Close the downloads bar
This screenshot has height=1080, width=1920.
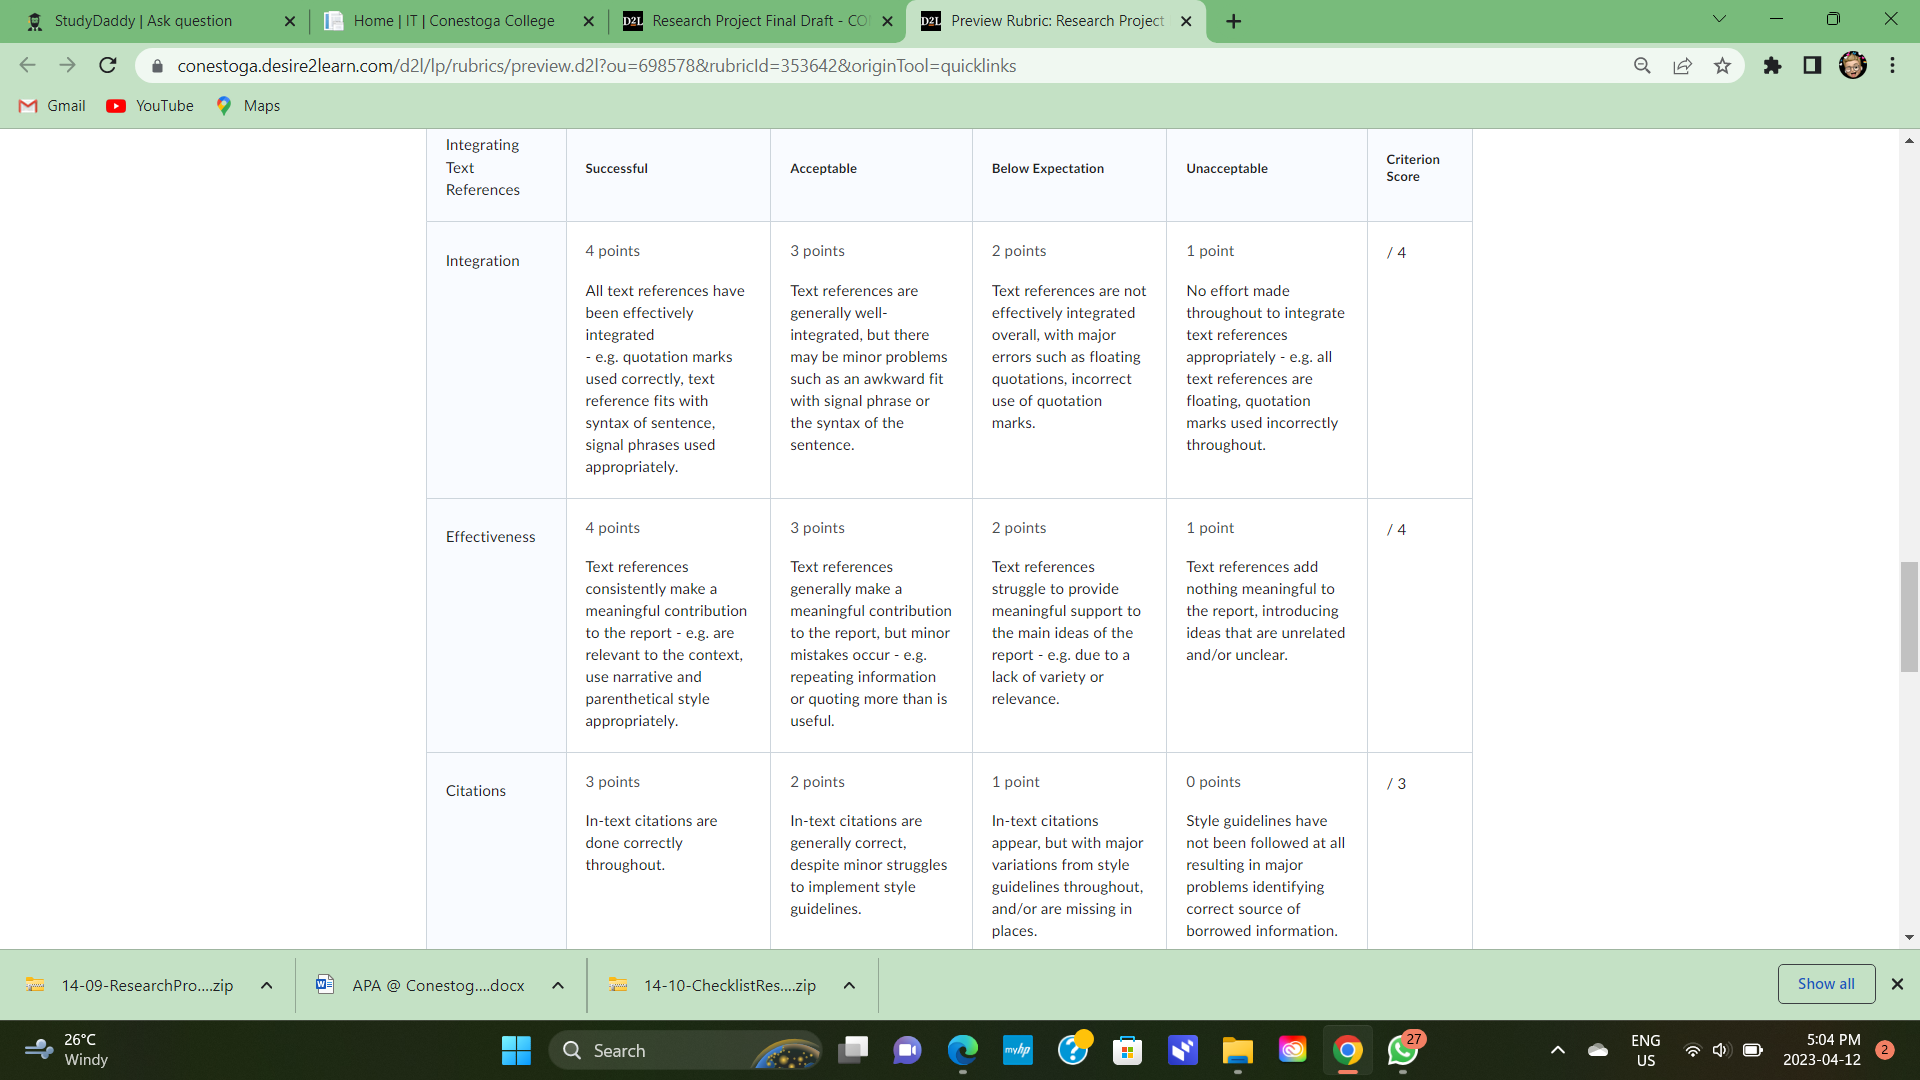click(x=1897, y=984)
